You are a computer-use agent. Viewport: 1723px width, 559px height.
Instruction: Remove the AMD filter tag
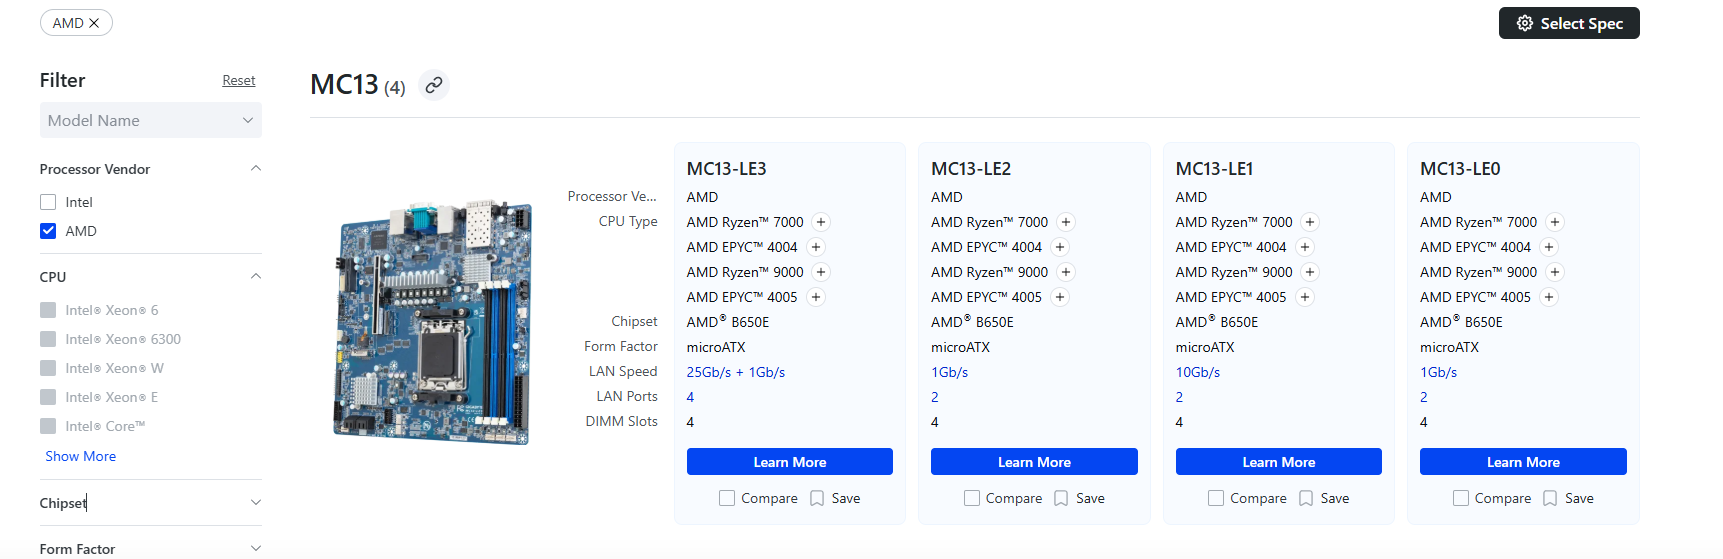pyautogui.click(x=94, y=23)
